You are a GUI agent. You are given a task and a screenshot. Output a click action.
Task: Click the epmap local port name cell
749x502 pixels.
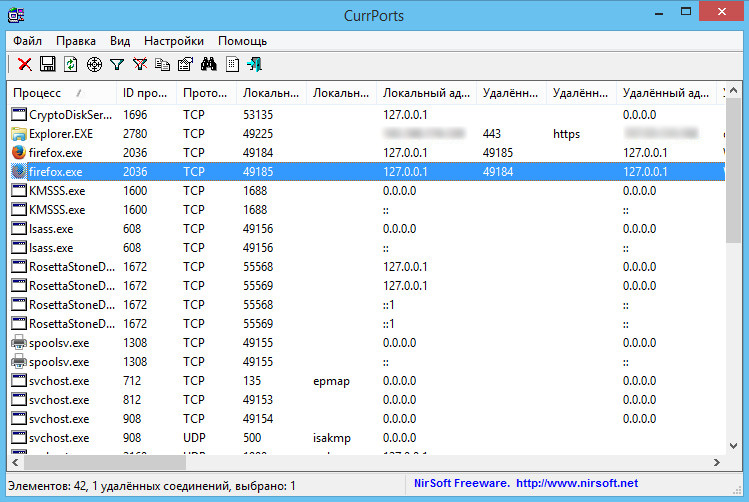(332, 381)
